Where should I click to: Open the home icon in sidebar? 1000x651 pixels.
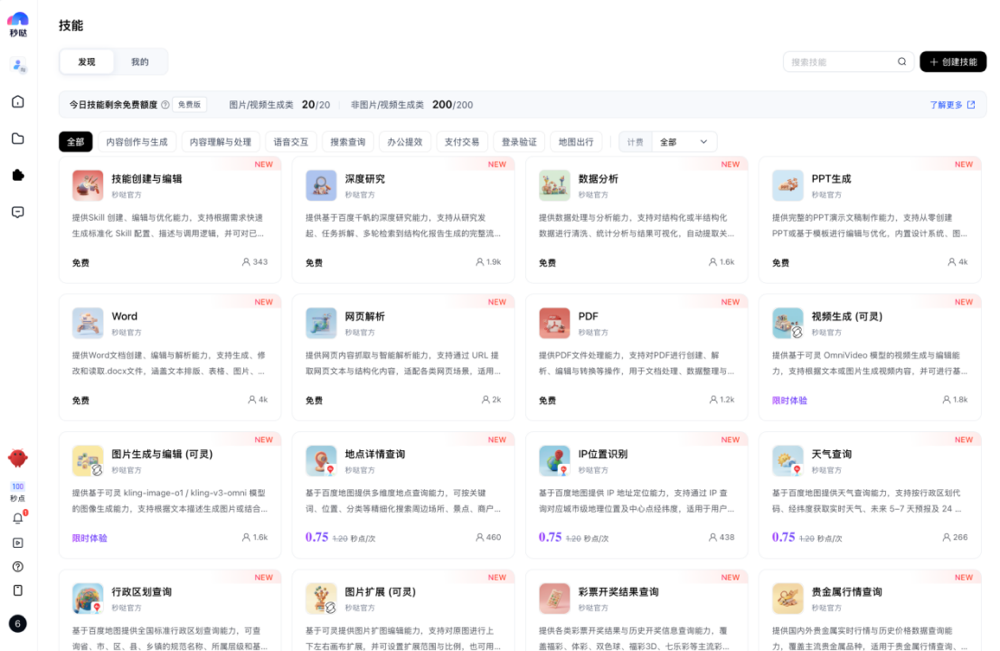[18, 101]
